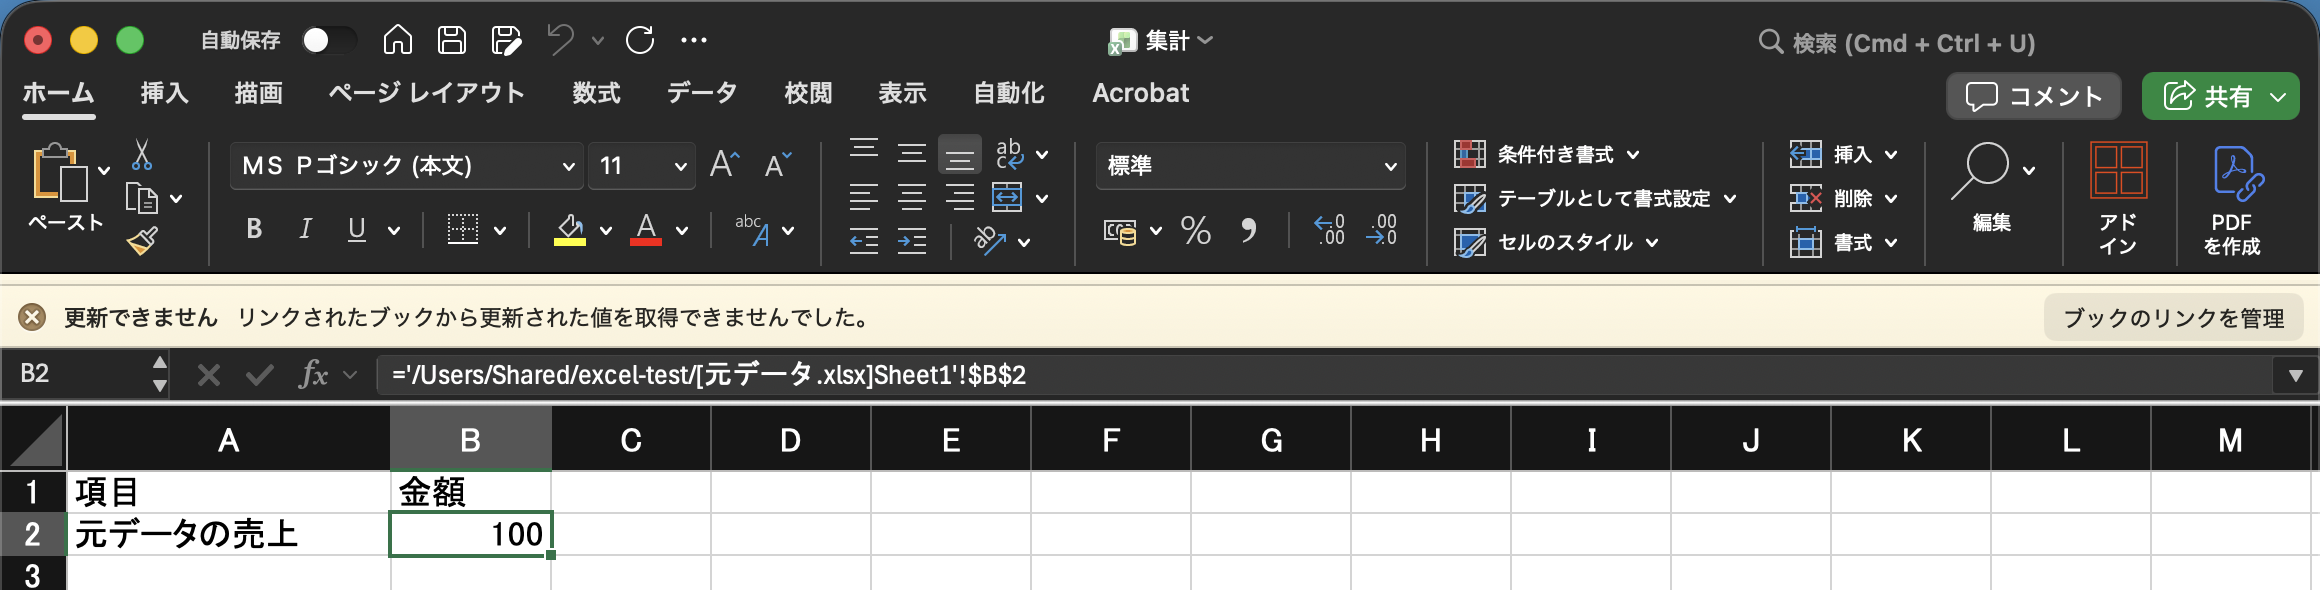
Task: Click the コメント button
Action: 2033,96
